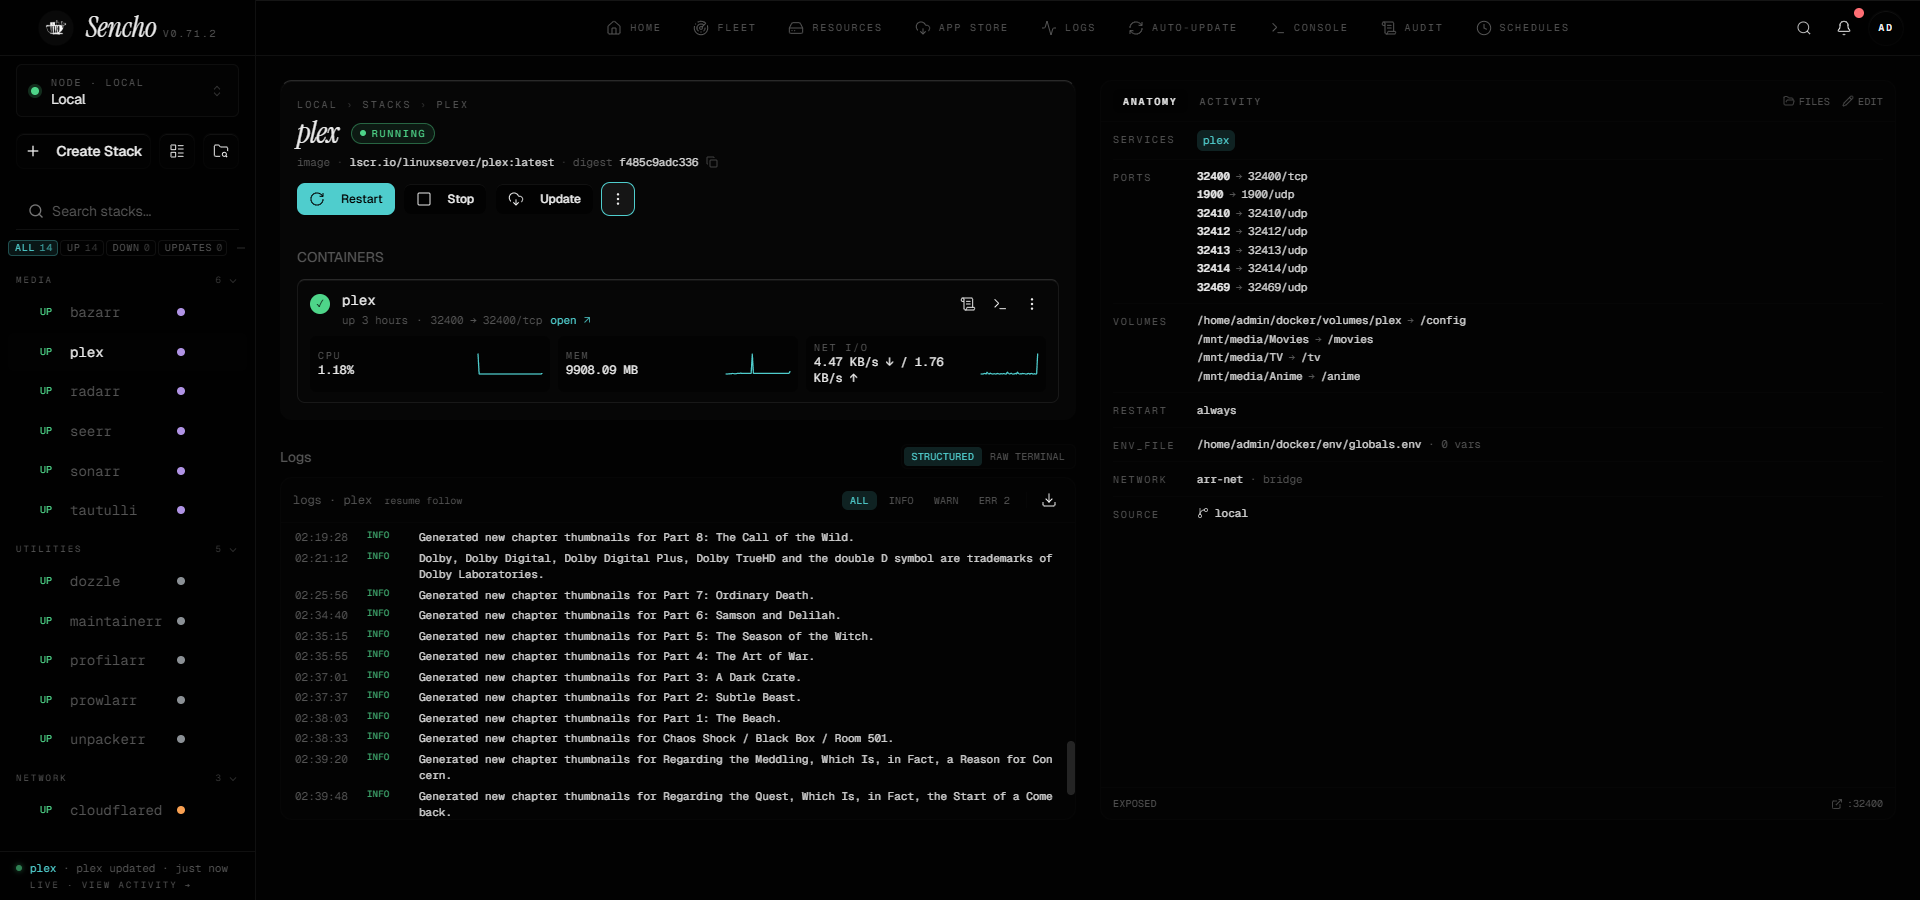The image size is (1920, 900).
Task: Select the UP 14 filter
Action: click(82, 248)
